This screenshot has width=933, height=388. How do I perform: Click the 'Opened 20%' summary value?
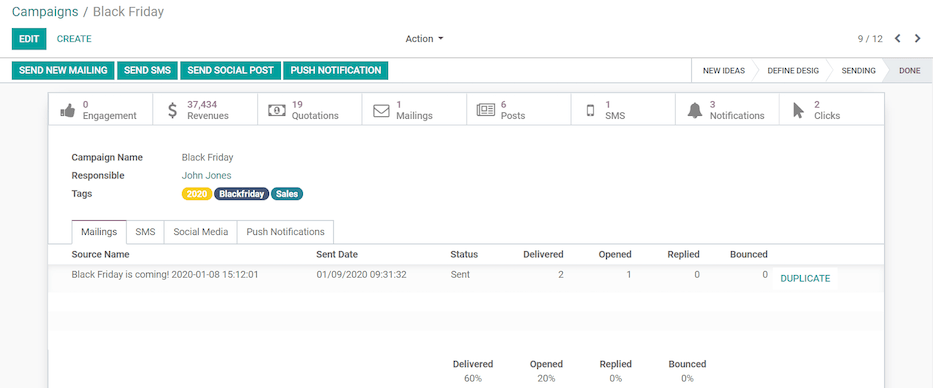546,378
